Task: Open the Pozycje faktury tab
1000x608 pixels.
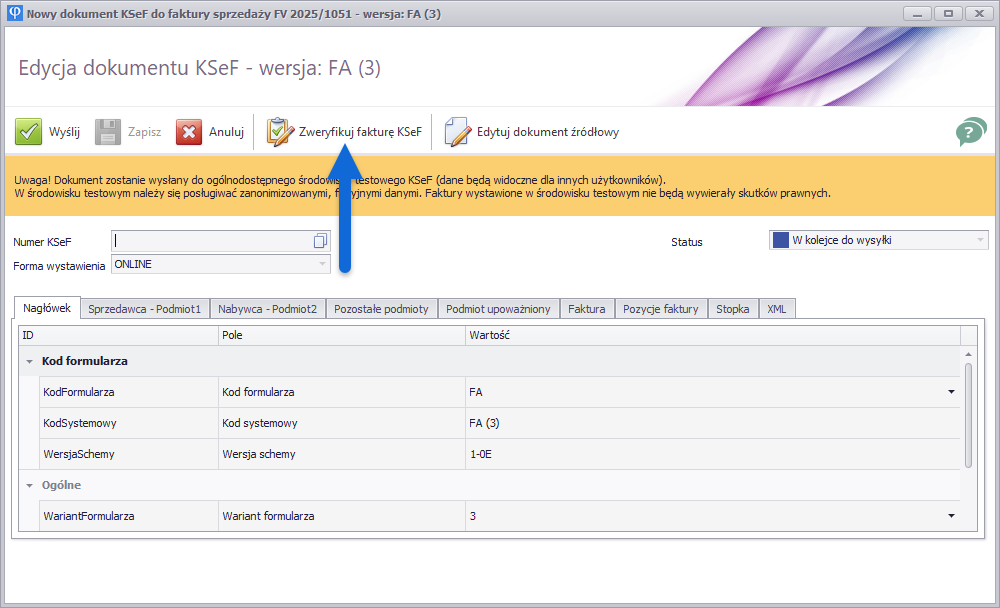Action: pos(660,309)
